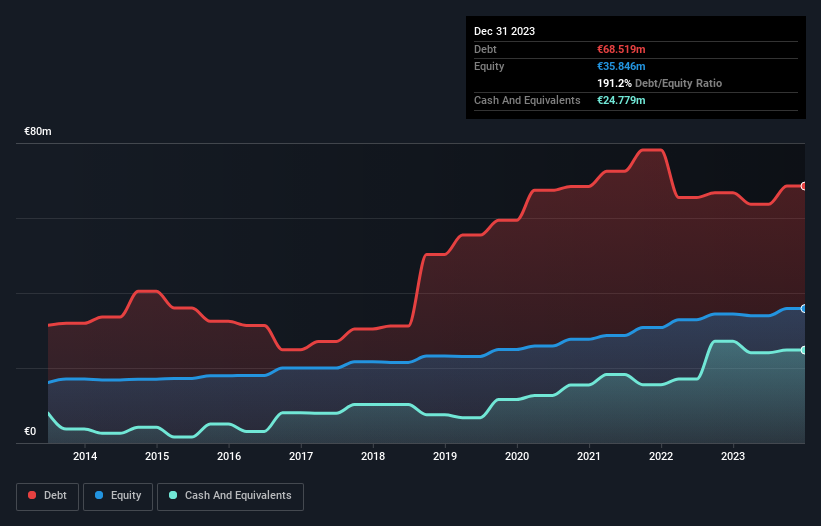Click the 2019 x-axis label
The height and width of the screenshot is (526, 821).
pyautogui.click(x=445, y=456)
